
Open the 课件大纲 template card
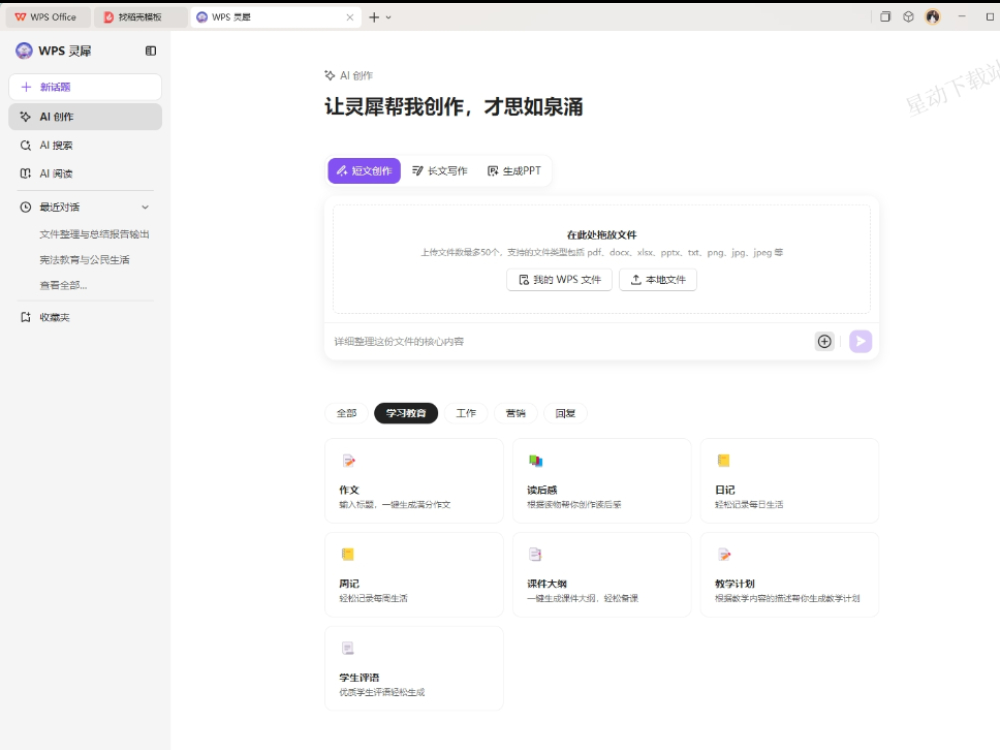click(x=602, y=575)
